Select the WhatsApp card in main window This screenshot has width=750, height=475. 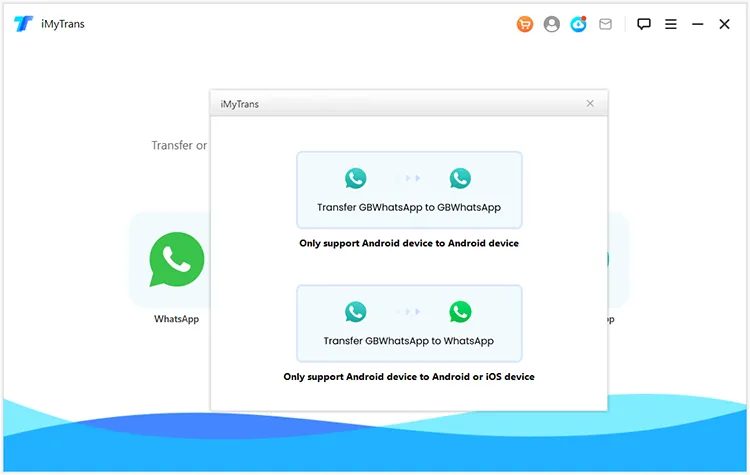pos(170,260)
